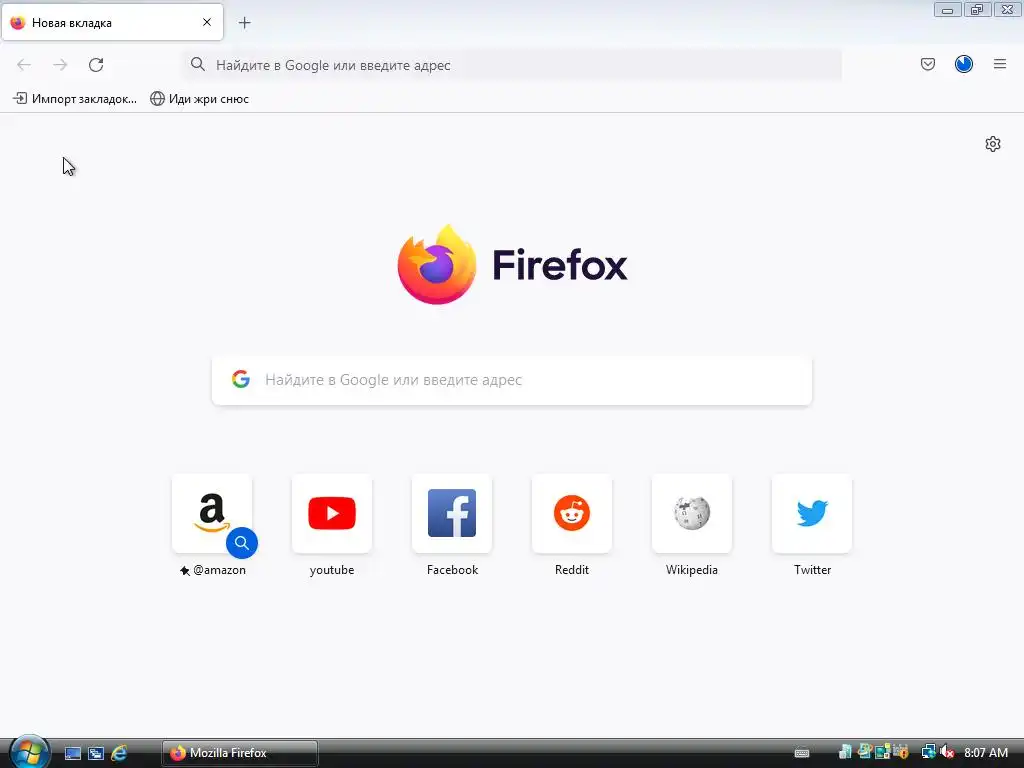Open the Reddit shortcut tile
The image size is (1024, 768).
point(572,513)
